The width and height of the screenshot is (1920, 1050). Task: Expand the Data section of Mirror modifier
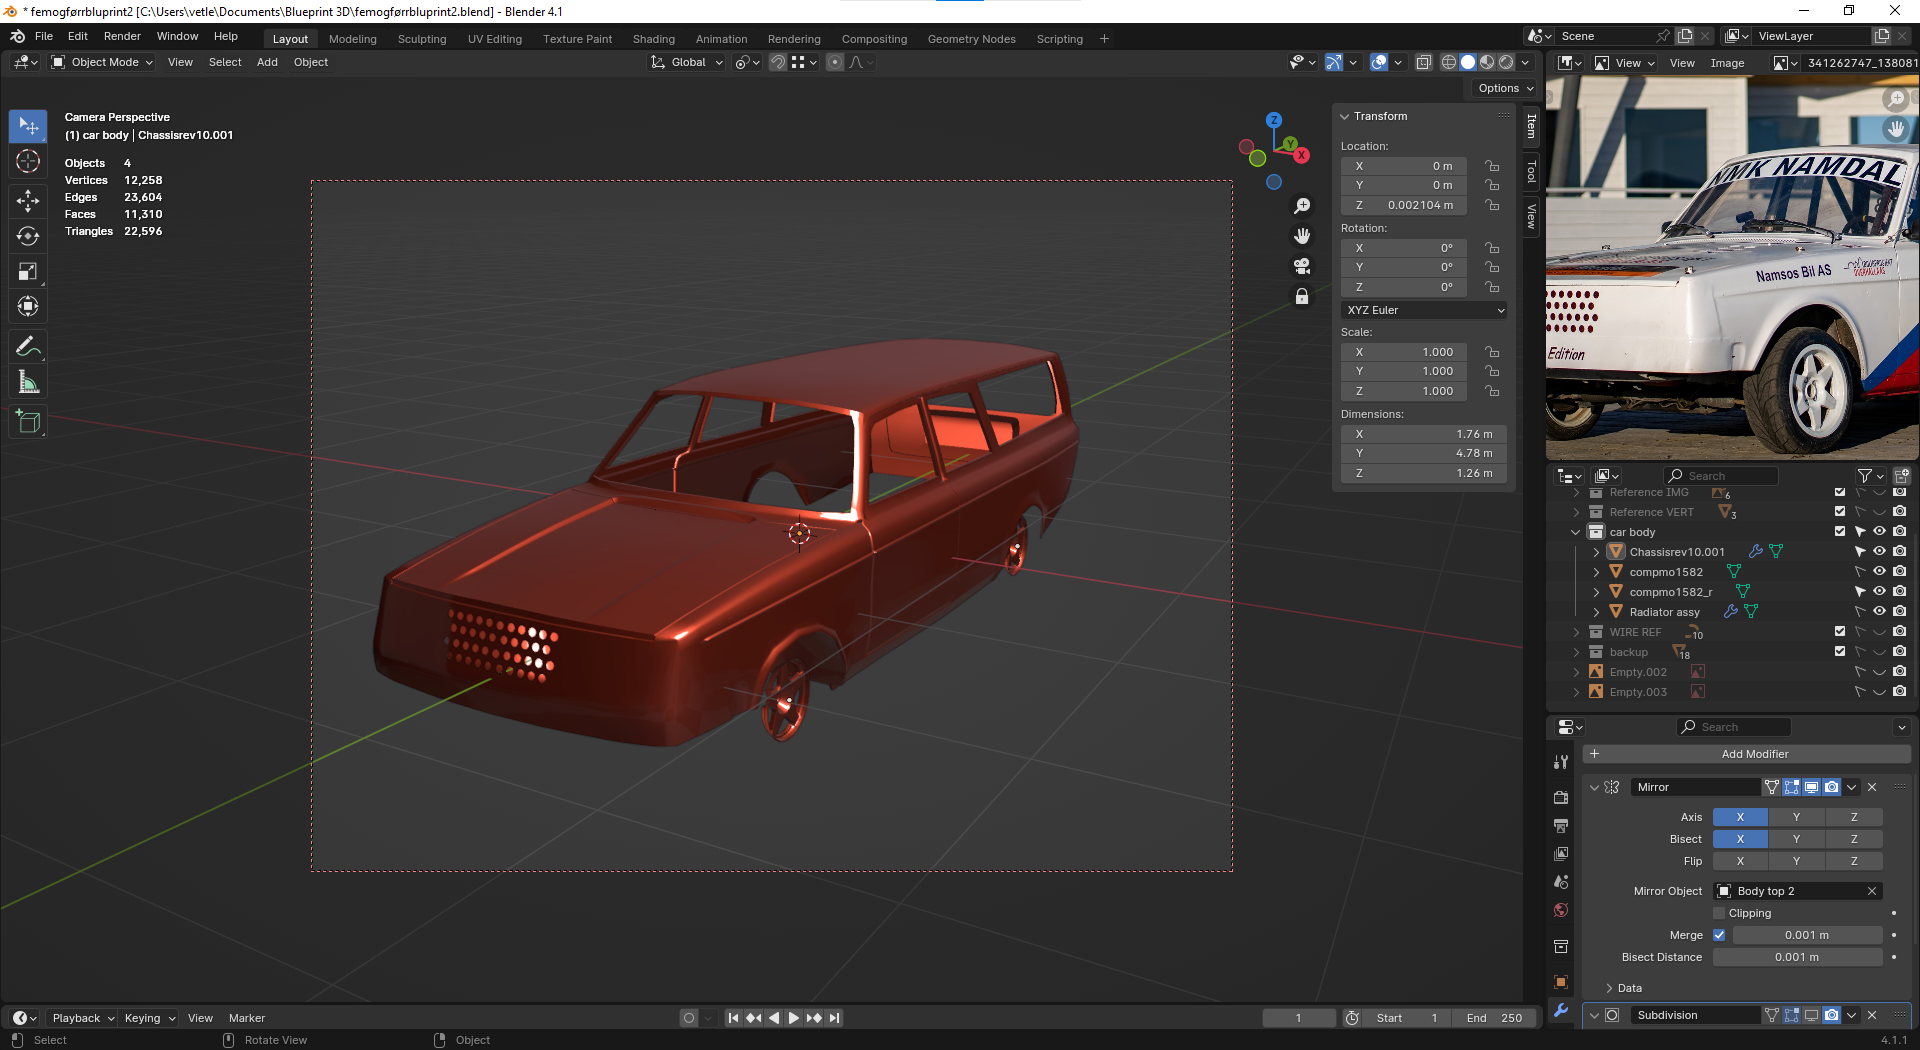pyautogui.click(x=1609, y=988)
